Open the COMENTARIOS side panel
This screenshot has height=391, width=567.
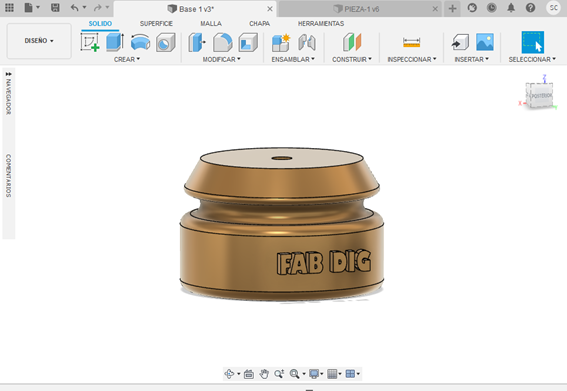pos(8,175)
